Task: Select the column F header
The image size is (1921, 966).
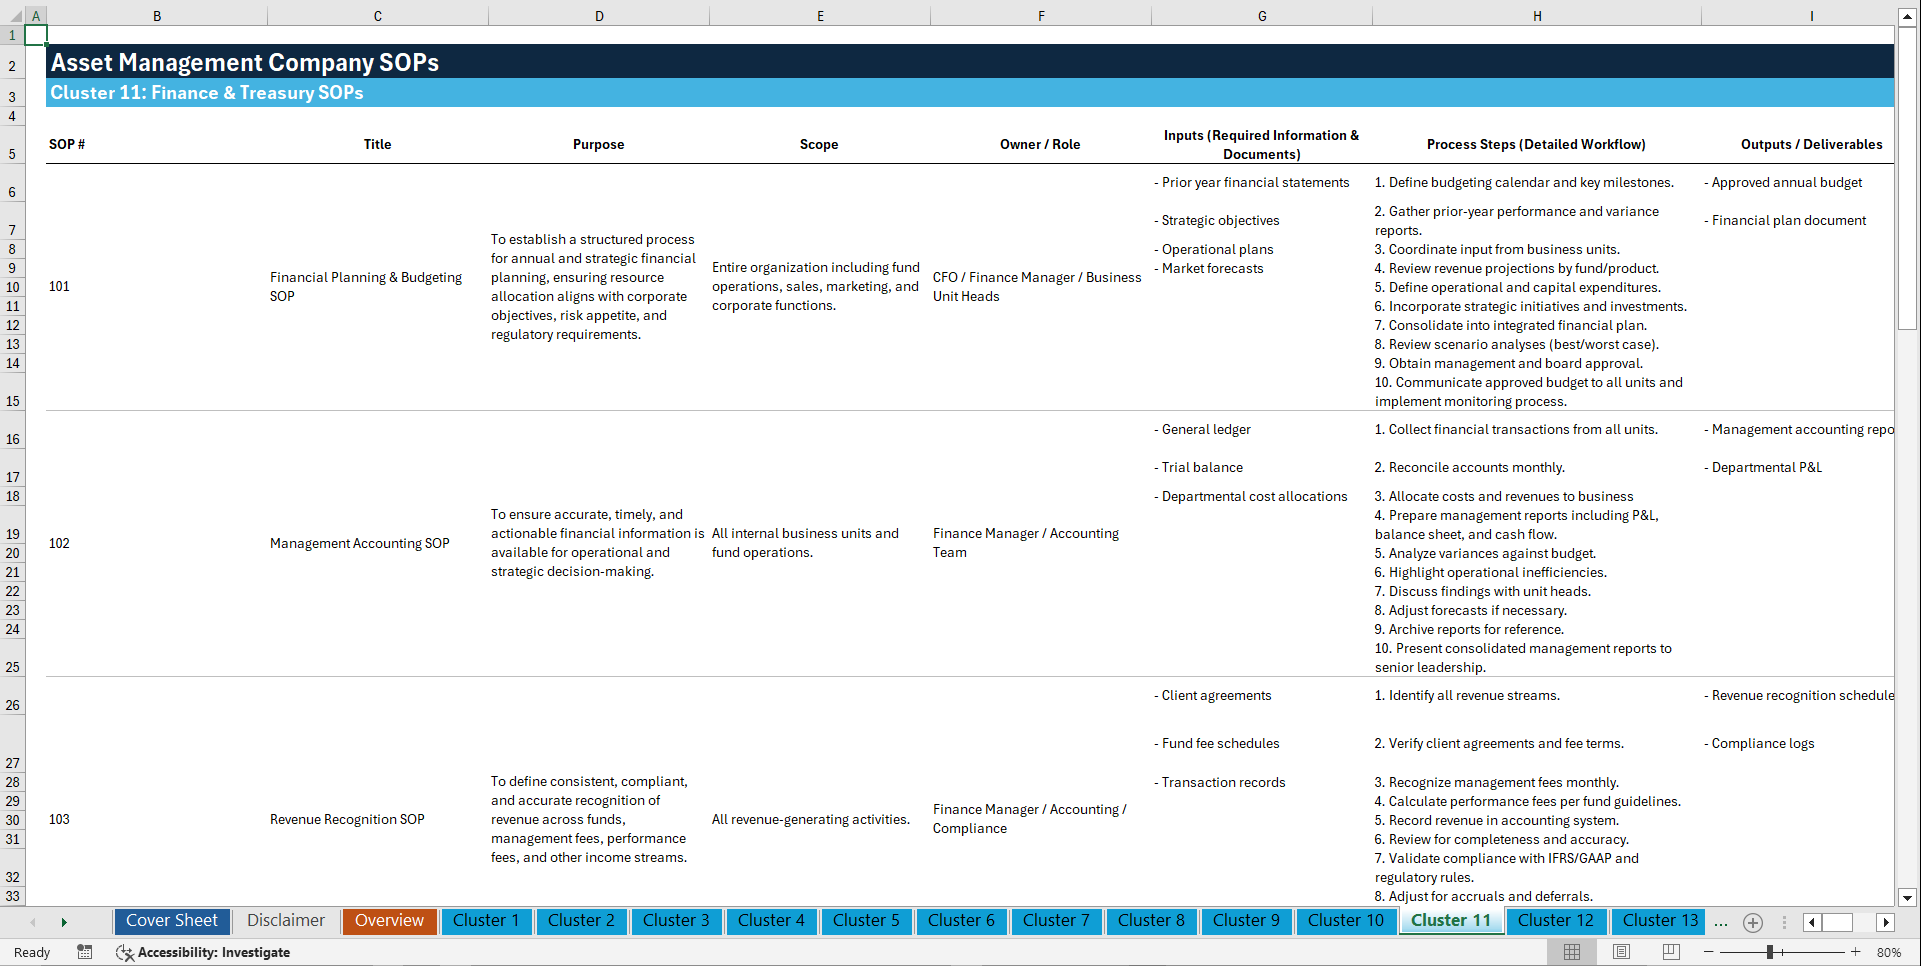Action: coord(1041,15)
